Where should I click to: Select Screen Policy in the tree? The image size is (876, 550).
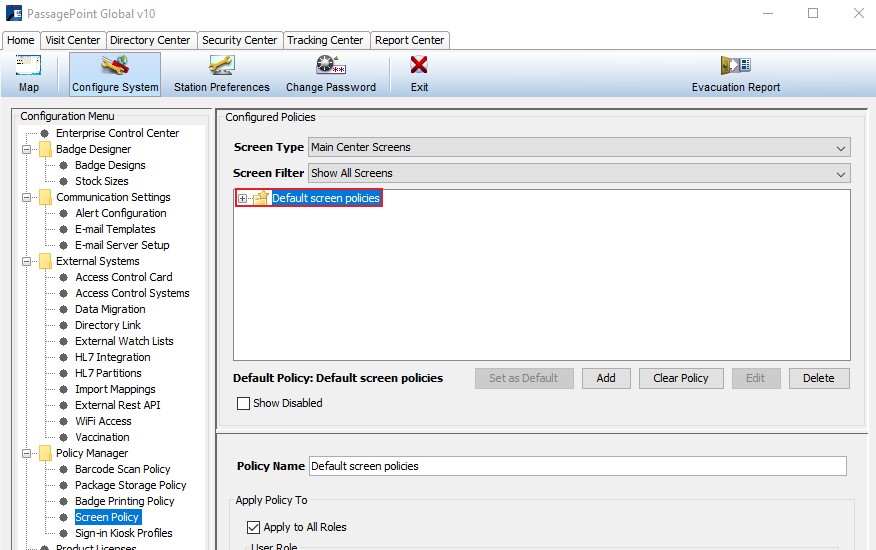[107, 518]
